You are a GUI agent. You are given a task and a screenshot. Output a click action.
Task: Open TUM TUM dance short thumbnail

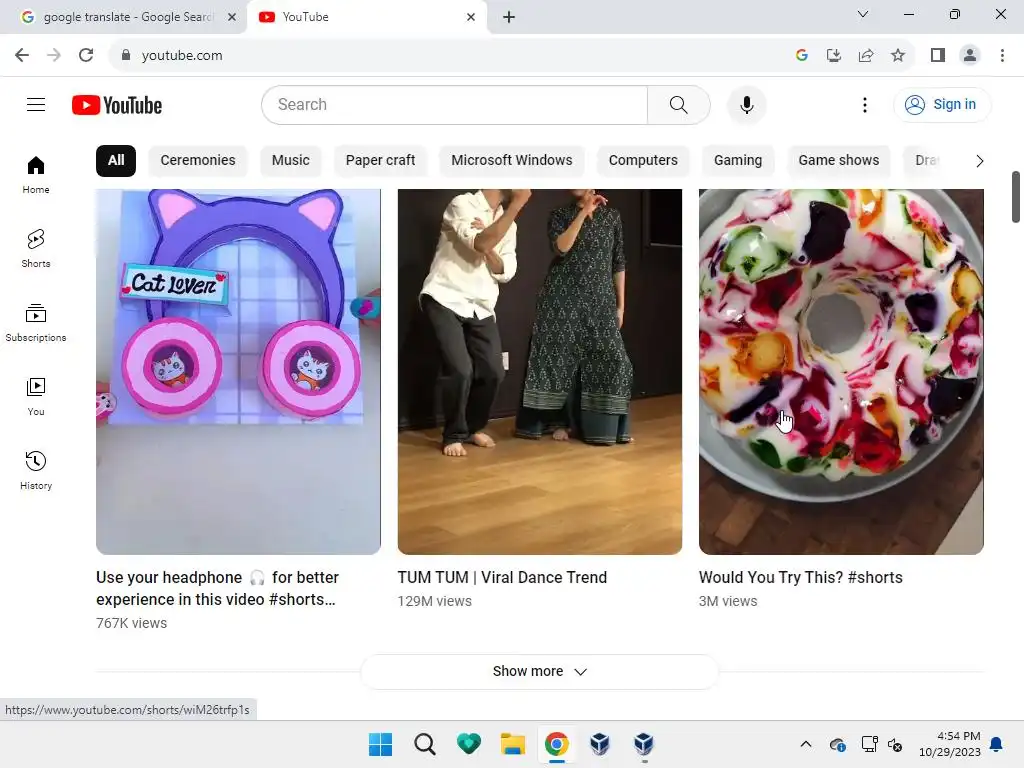pyautogui.click(x=539, y=372)
